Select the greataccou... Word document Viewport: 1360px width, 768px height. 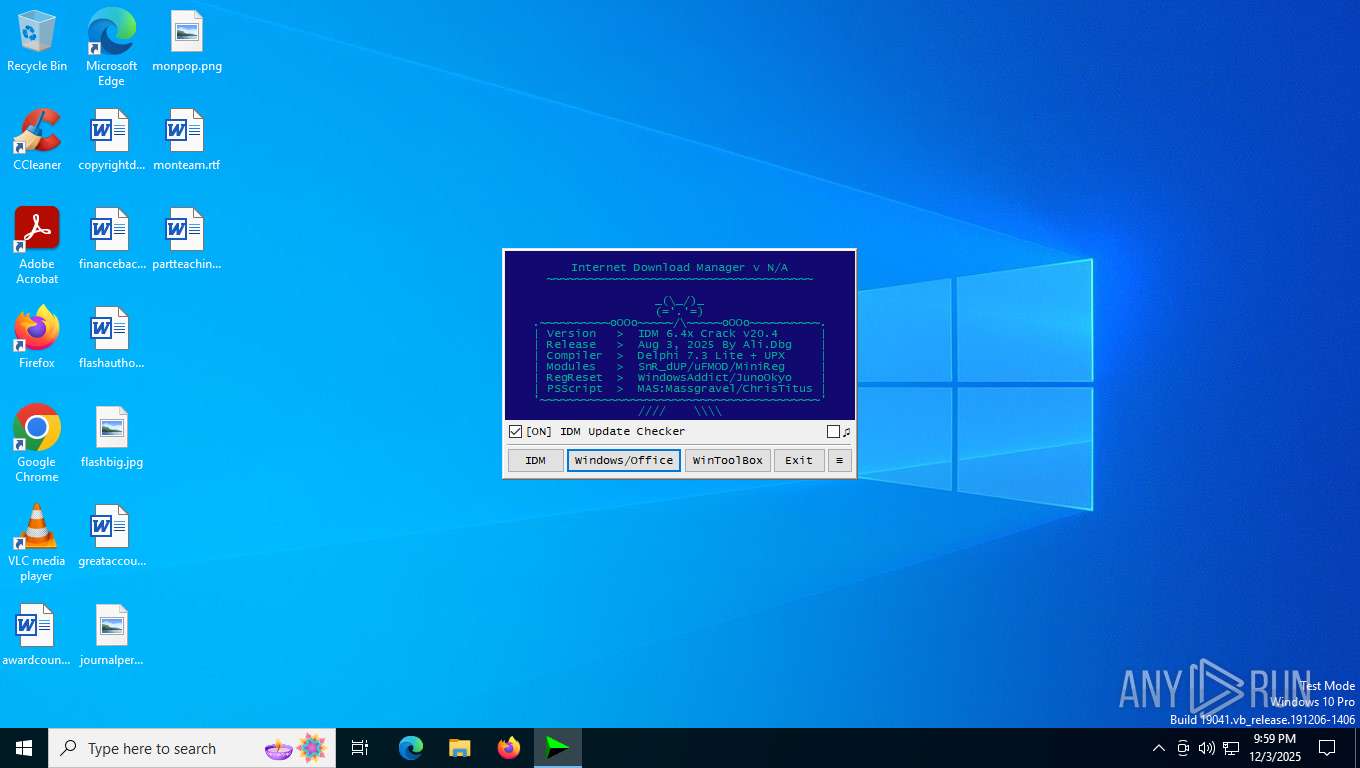point(111,535)
